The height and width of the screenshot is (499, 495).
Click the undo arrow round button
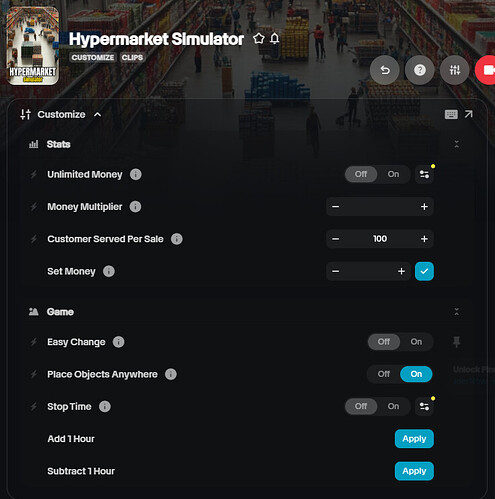tap(385, 70)
